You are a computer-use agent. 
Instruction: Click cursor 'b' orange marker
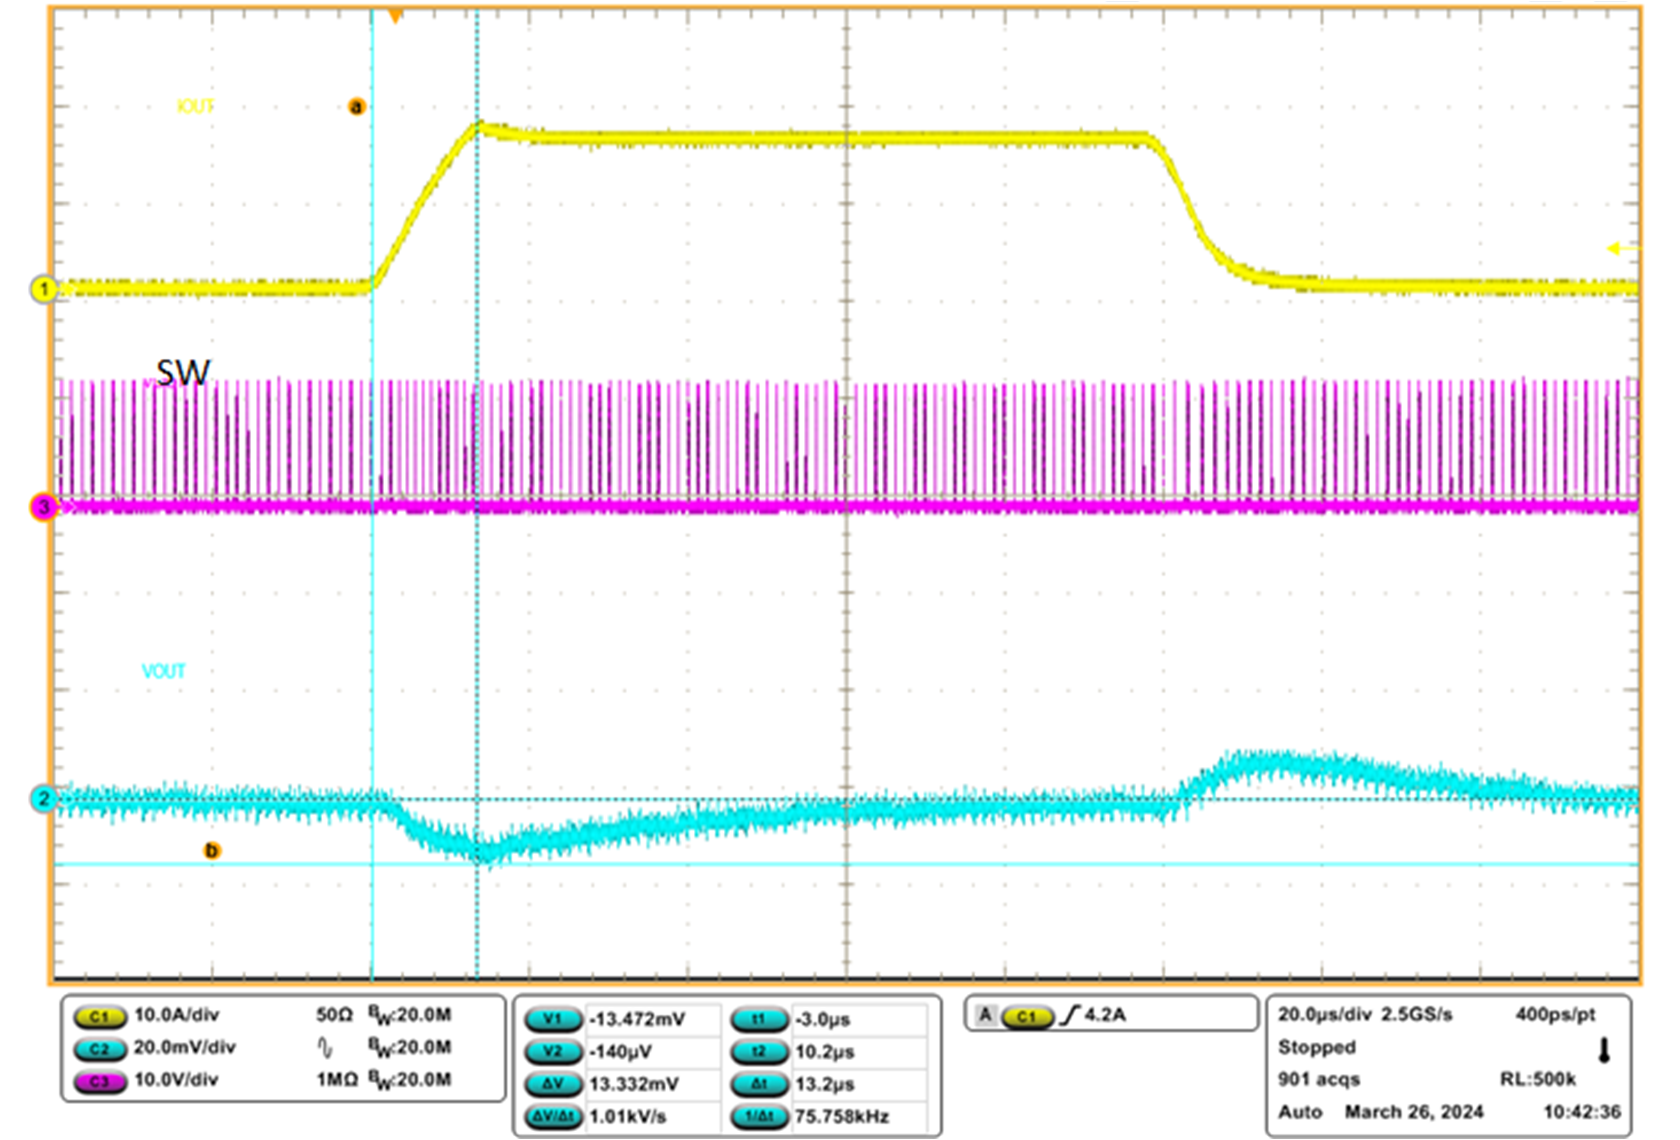212,850
